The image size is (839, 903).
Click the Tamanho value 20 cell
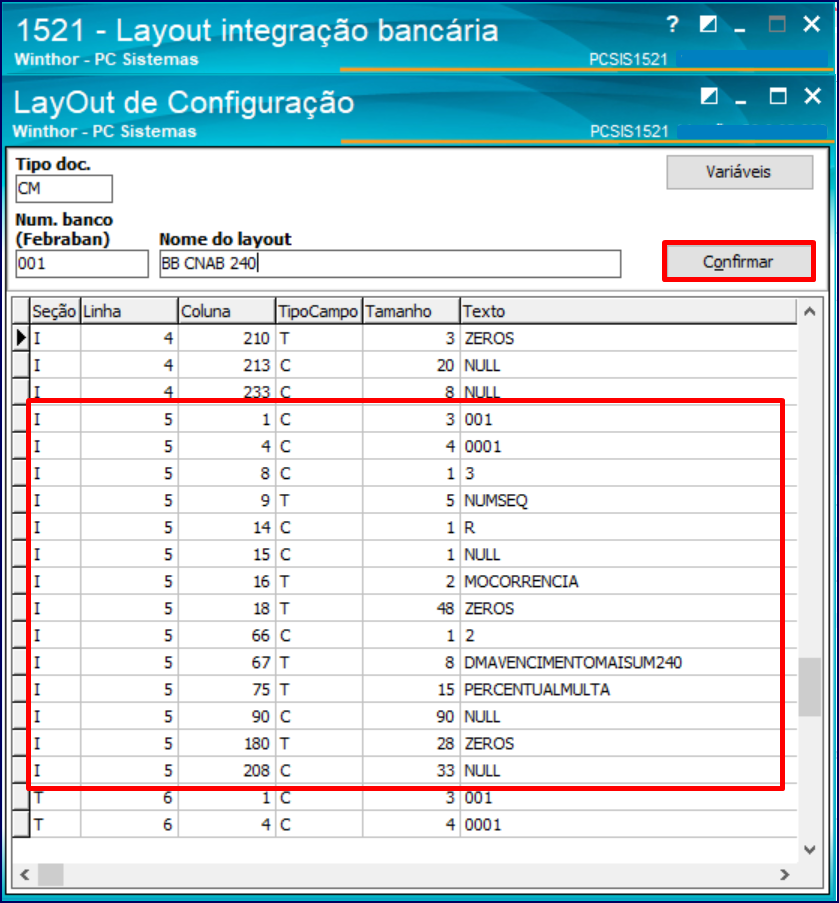tap(411, 365)
